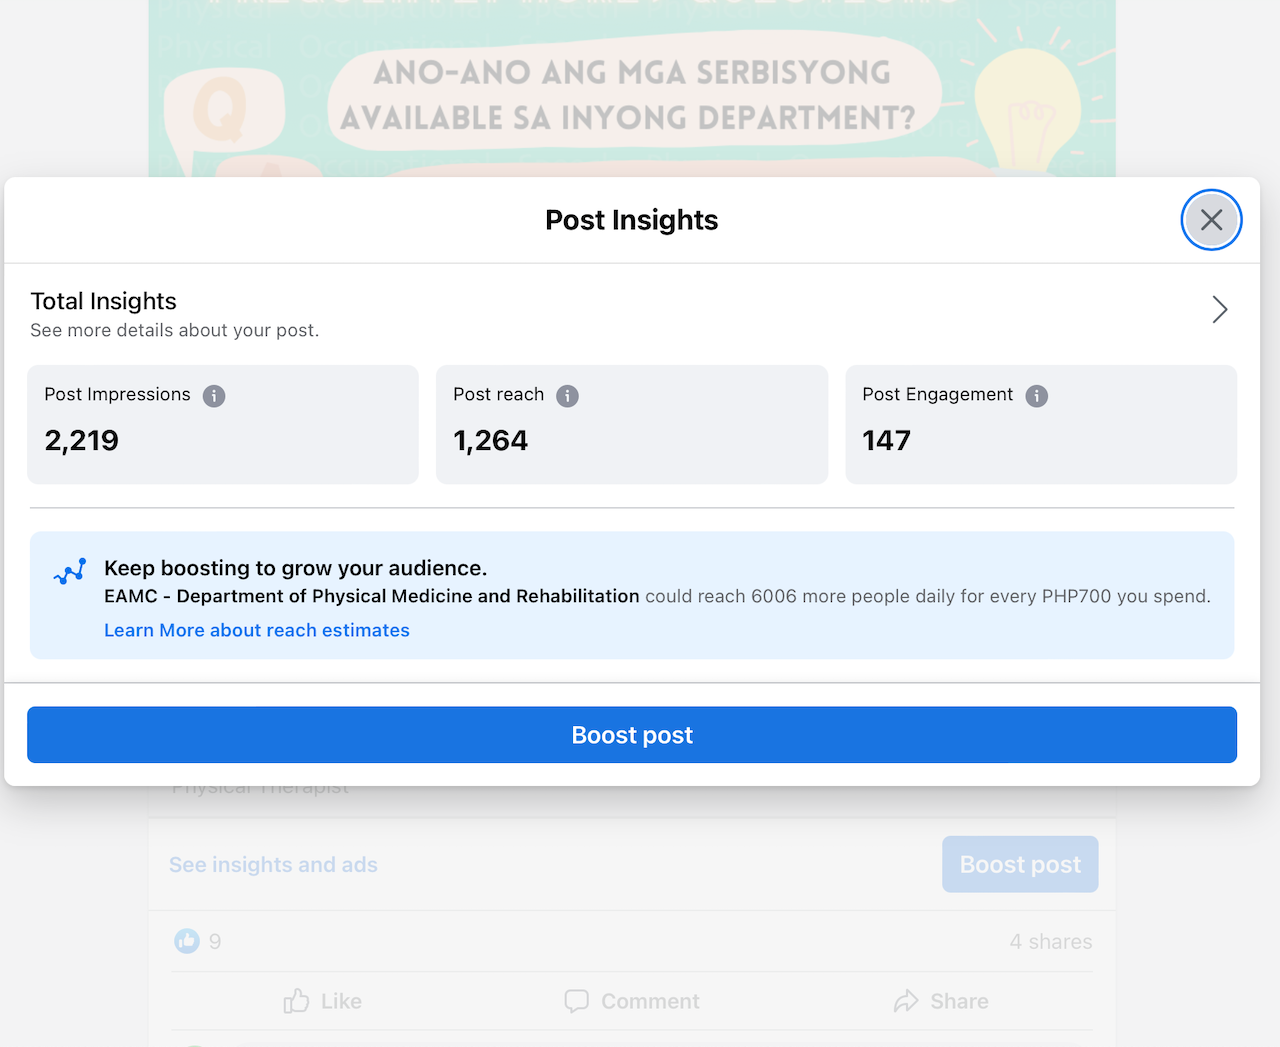Click the Total Insights heading
Viewport: 1280px width, 1047px height.
pos(104,301)
